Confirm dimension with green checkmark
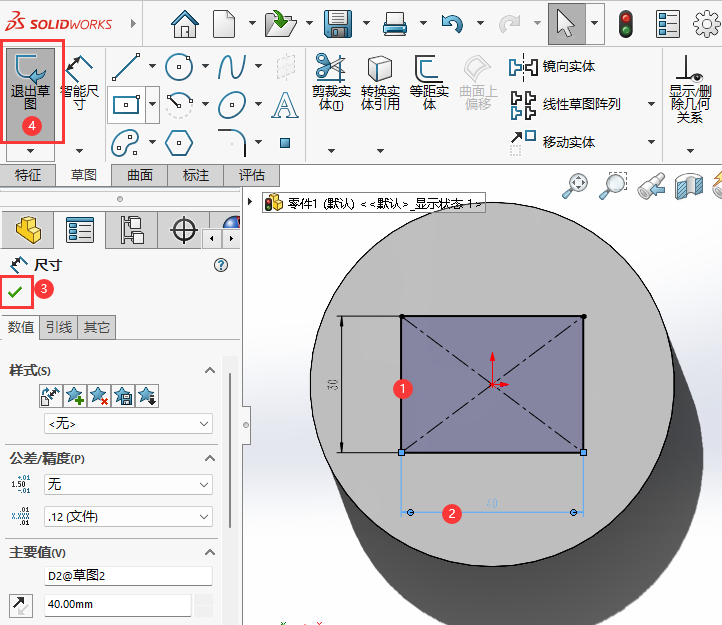 [16, 291]
